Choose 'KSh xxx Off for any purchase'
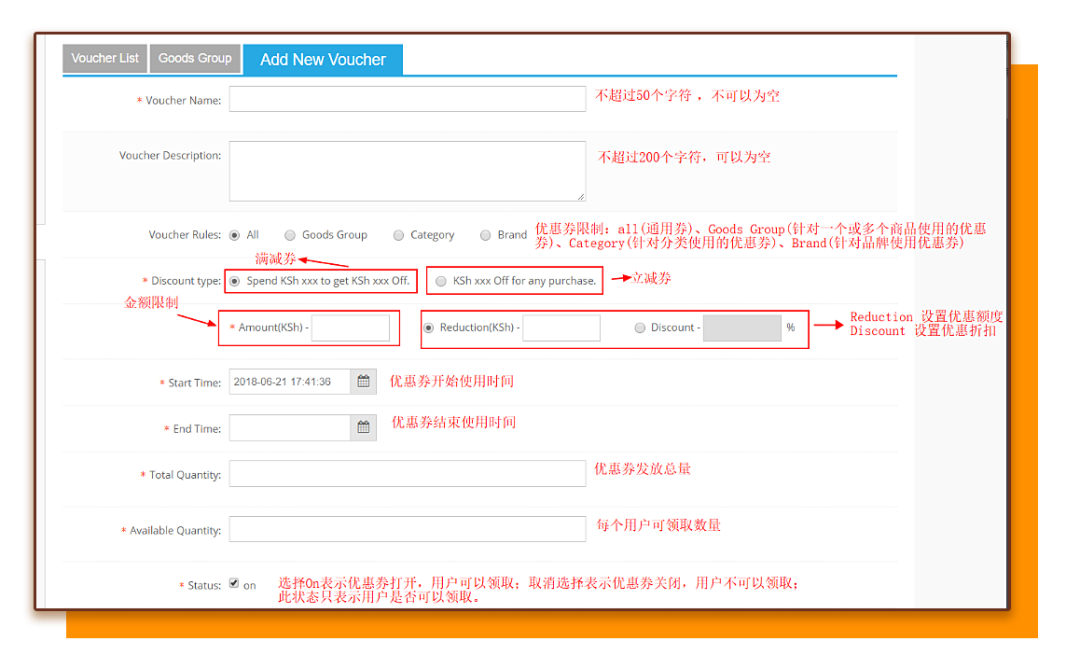 (x=441, y=281)
